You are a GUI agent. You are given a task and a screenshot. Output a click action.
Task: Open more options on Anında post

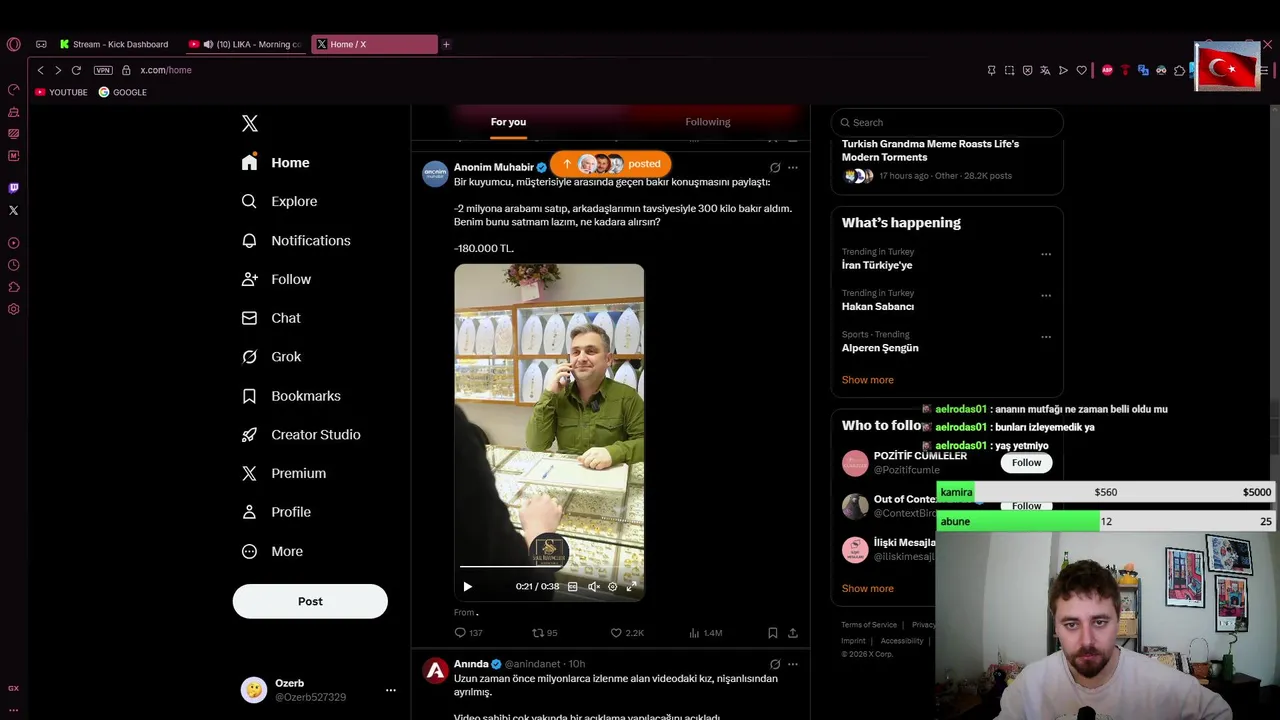793,664
